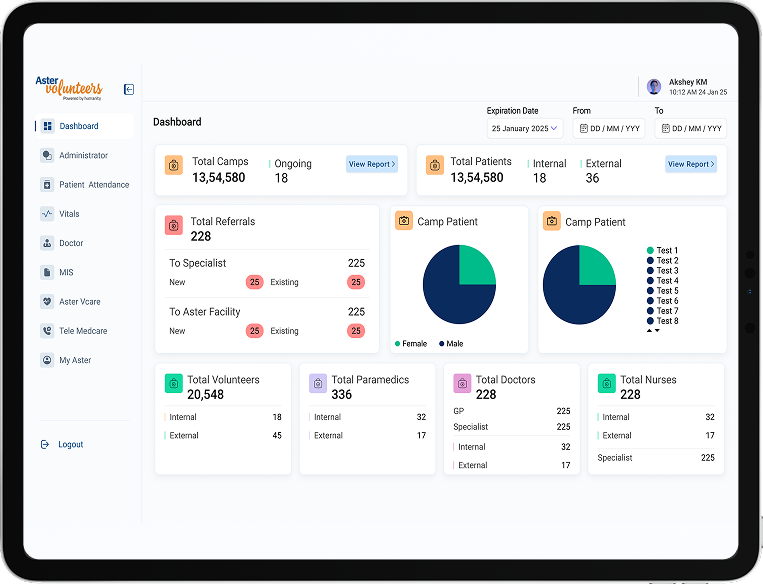Toggle the Female legend item in the pie chart
763x584 pixels.
[x=411, y=344]
